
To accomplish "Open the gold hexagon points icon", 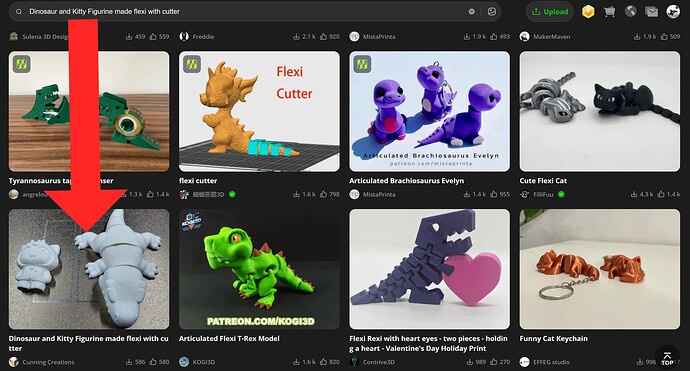I will point(588,12).
